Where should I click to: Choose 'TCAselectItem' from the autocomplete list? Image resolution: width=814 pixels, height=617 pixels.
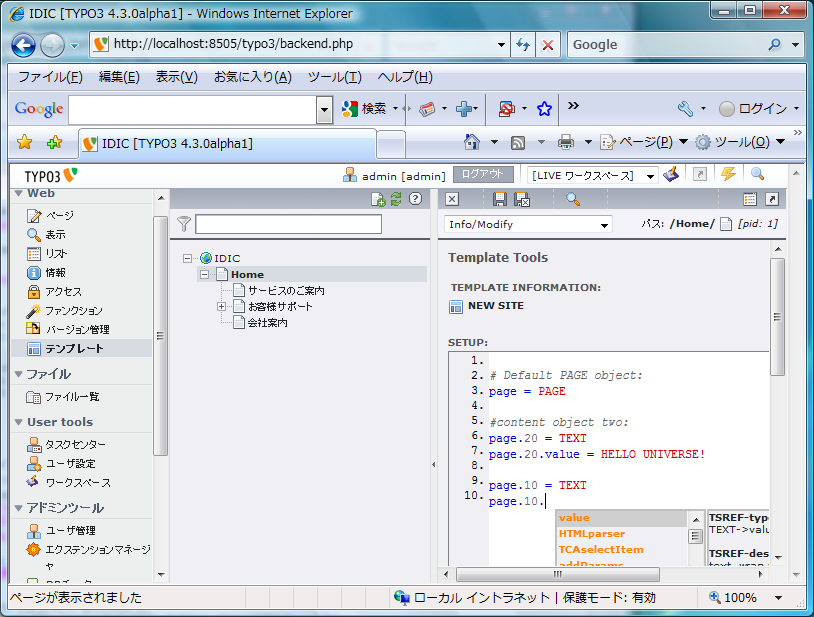pos(622,550)
